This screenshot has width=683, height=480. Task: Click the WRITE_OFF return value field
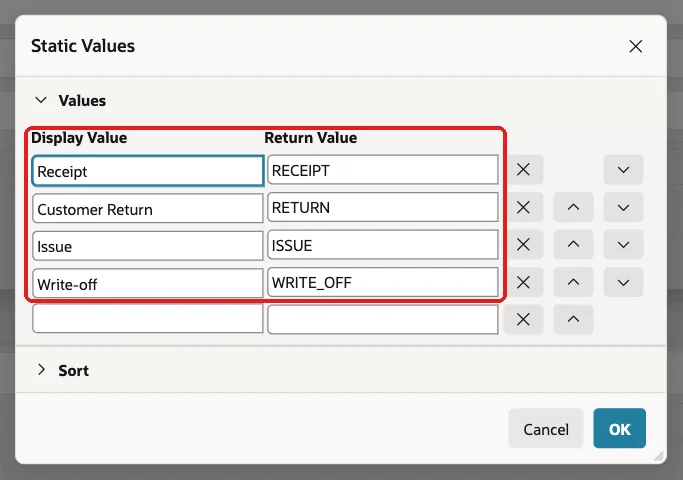click(x=382, y=282)
